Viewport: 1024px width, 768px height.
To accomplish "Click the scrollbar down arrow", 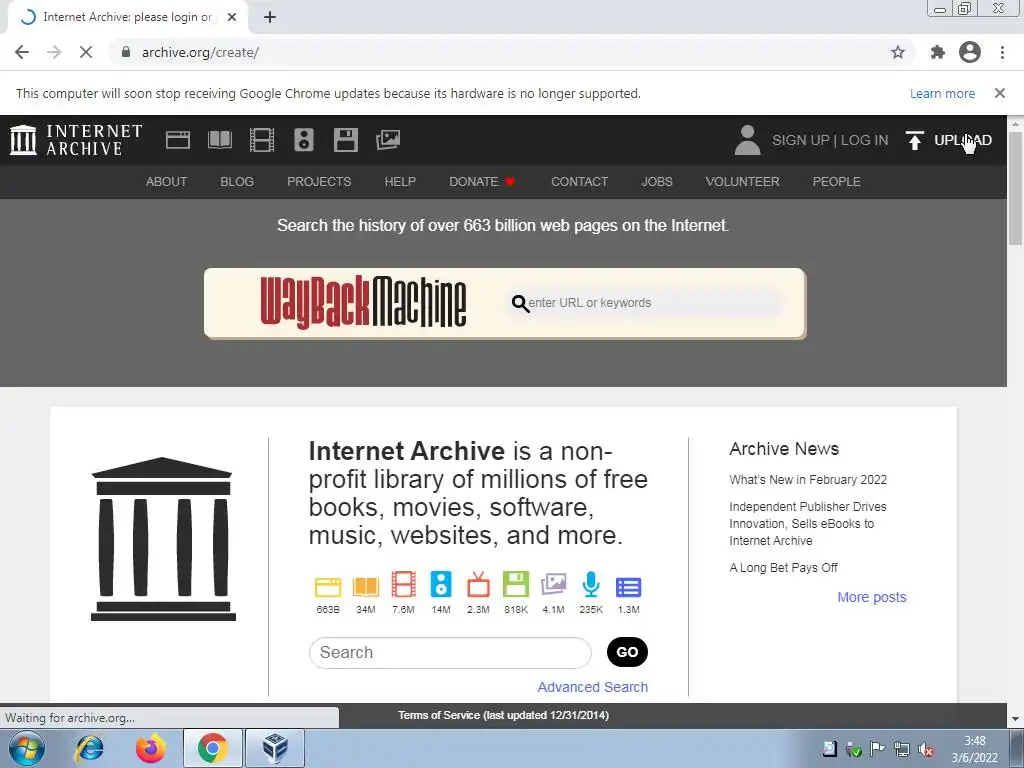I will click(1015, 719).
